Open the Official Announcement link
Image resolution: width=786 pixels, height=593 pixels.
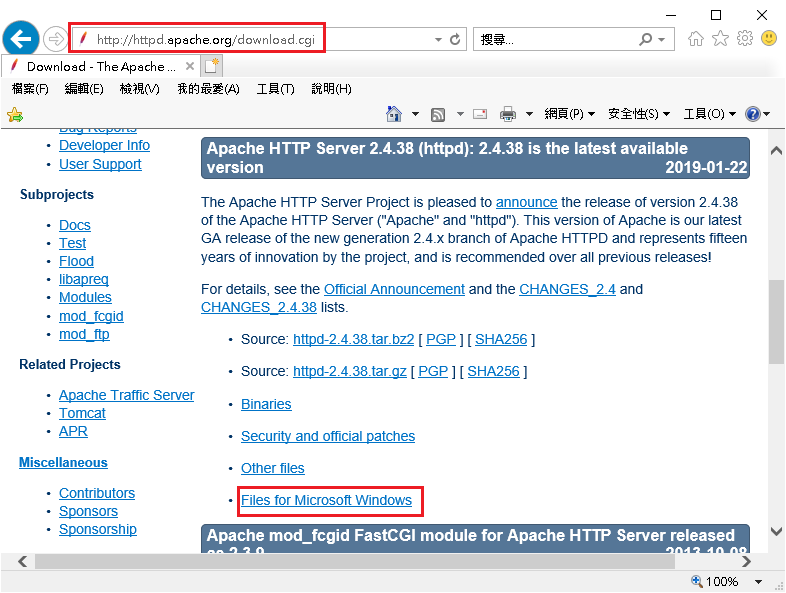point(395,289)
